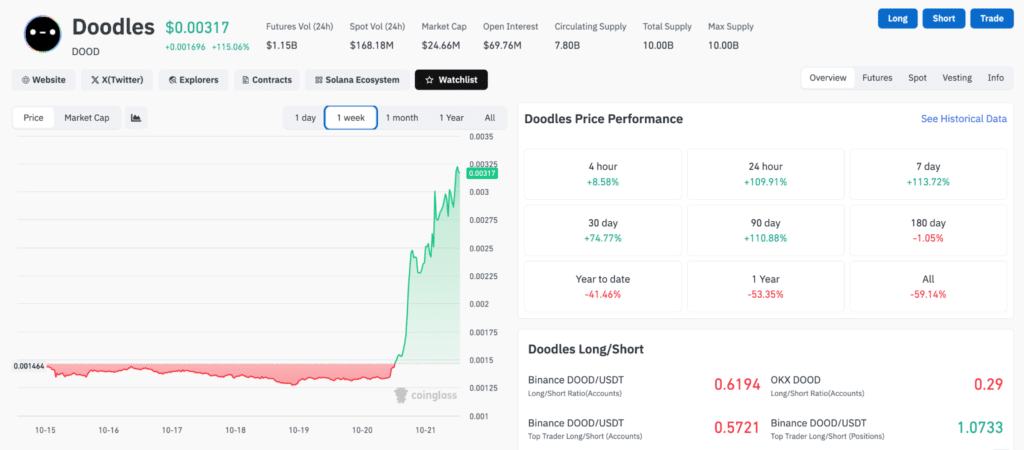Viewport: 1024px width, 450px height.
Task: Select the Market Cap chart toggle
Action: click(87, 118)
